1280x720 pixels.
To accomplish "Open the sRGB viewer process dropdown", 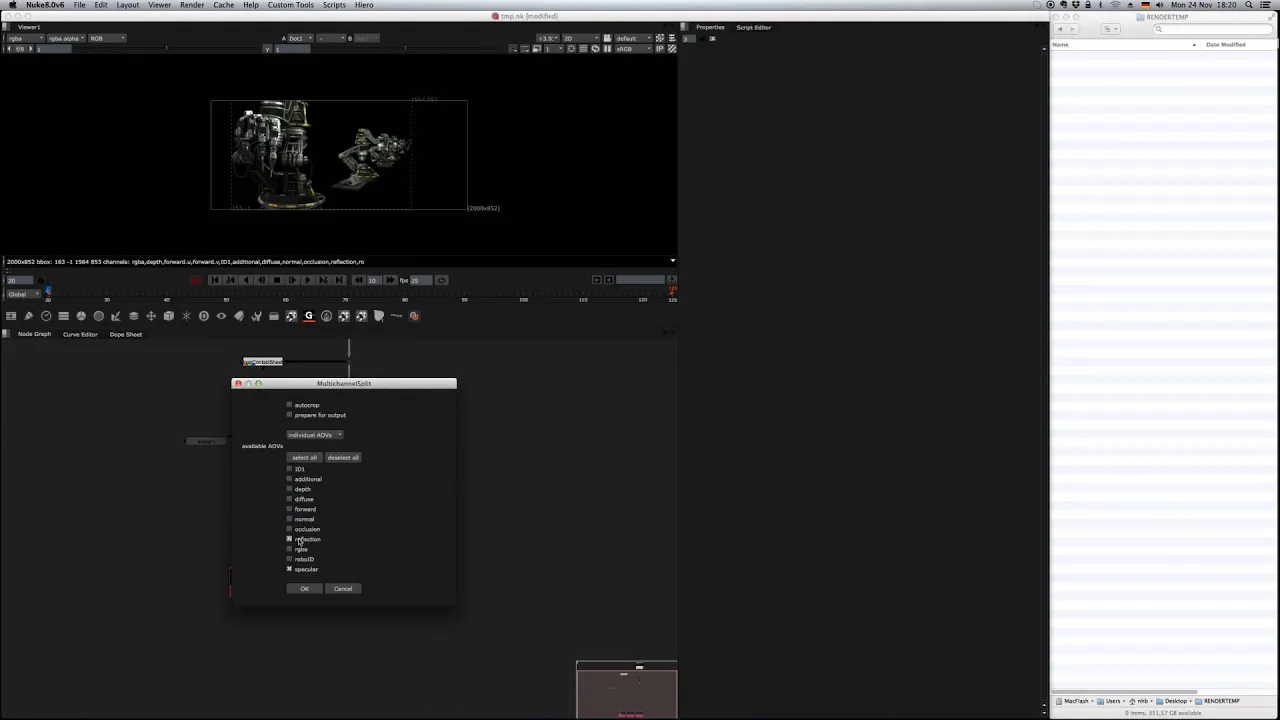I will pos(633,49).
